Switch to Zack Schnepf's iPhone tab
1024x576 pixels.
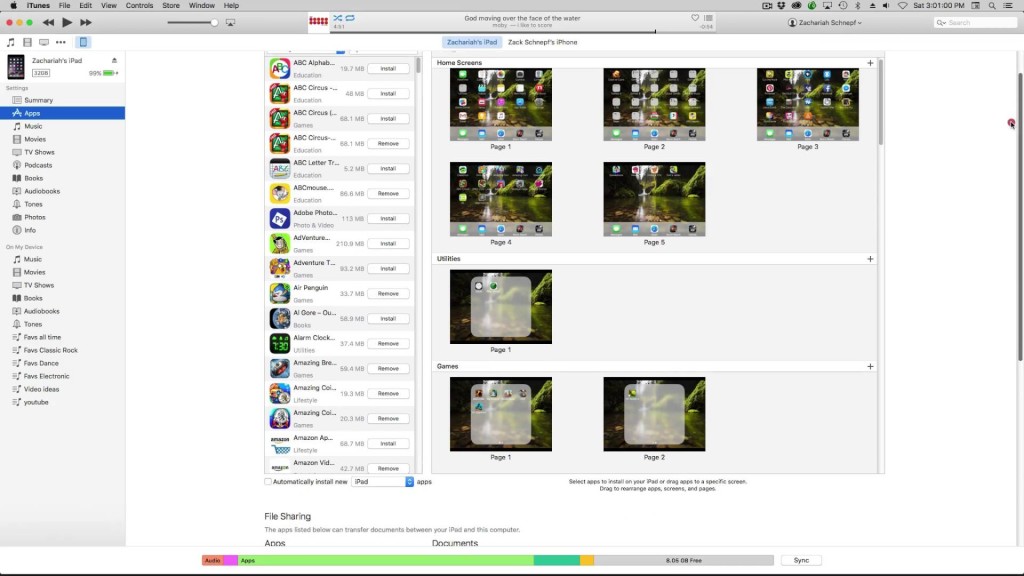(542, 42)
